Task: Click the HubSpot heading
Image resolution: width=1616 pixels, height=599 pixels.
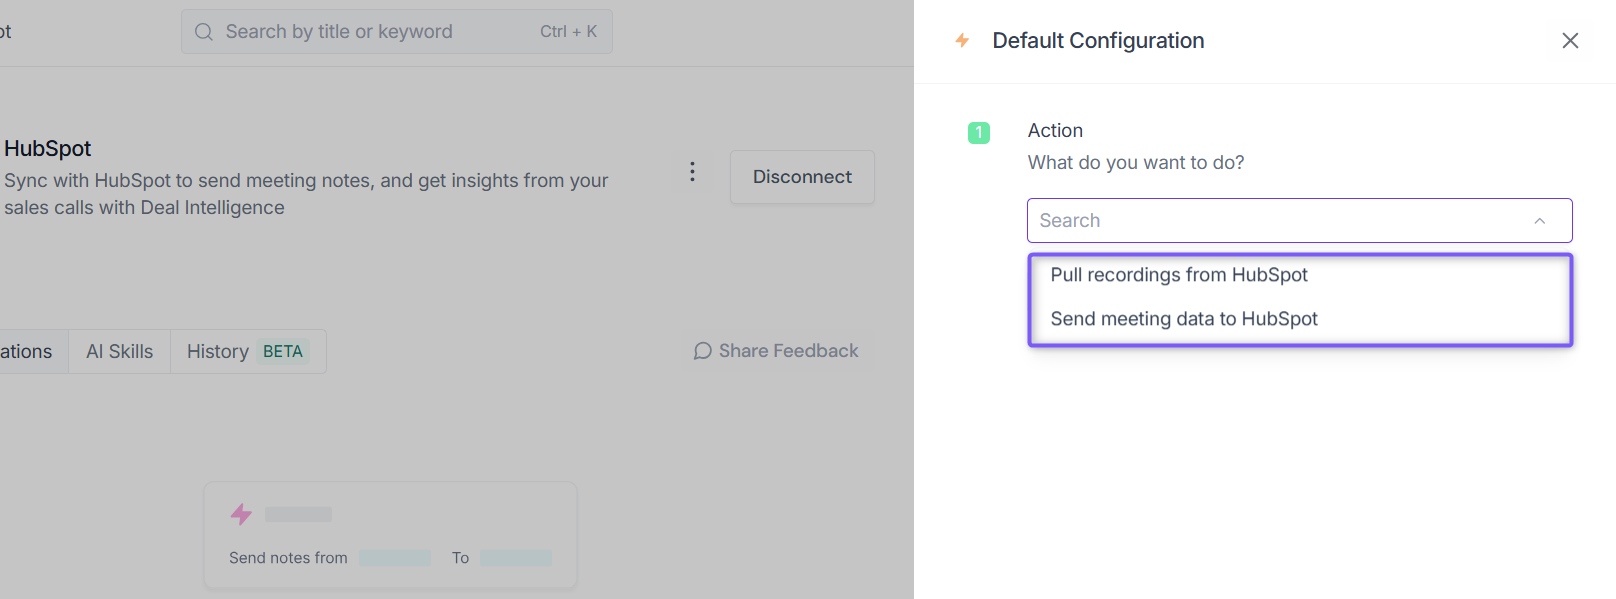Action: [47, 149]
